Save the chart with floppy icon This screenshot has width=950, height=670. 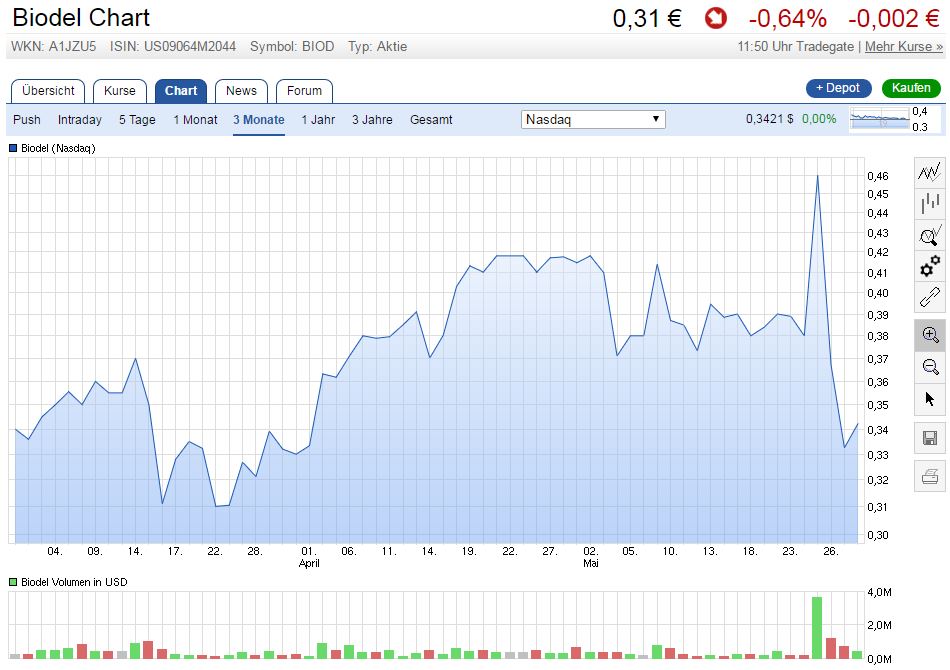929,437
